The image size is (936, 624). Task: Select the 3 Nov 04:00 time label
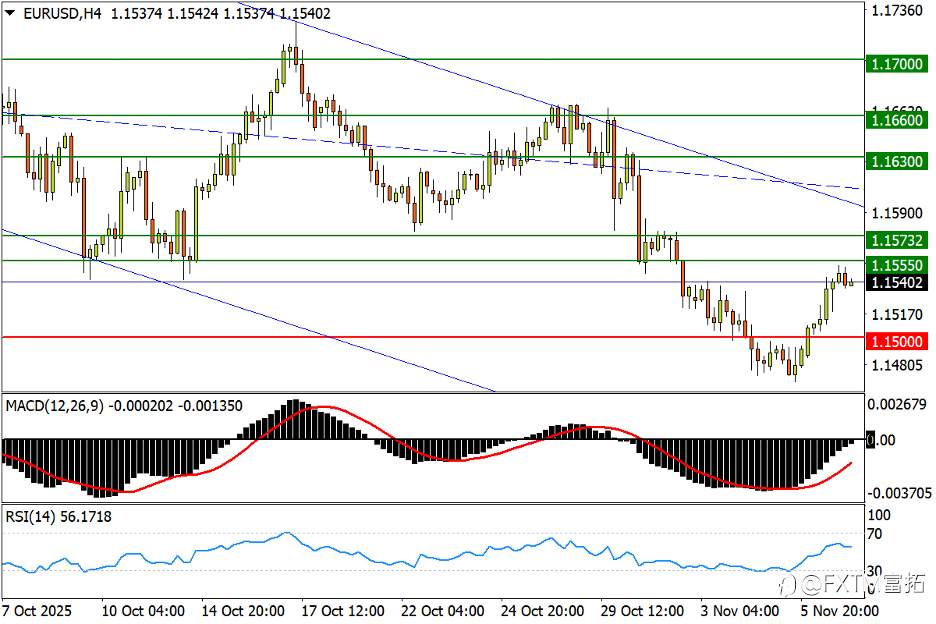pyautogui.click(x=740, y=611)
